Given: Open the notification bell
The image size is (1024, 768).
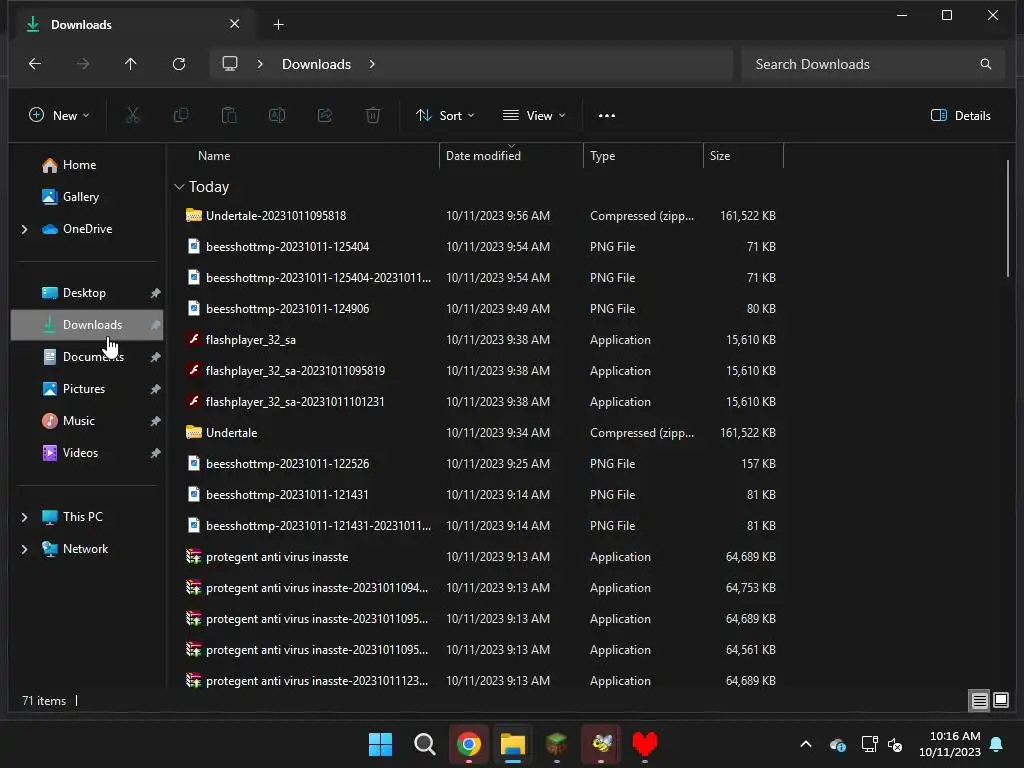Looking at the screenshot, I should click(997, 744).
